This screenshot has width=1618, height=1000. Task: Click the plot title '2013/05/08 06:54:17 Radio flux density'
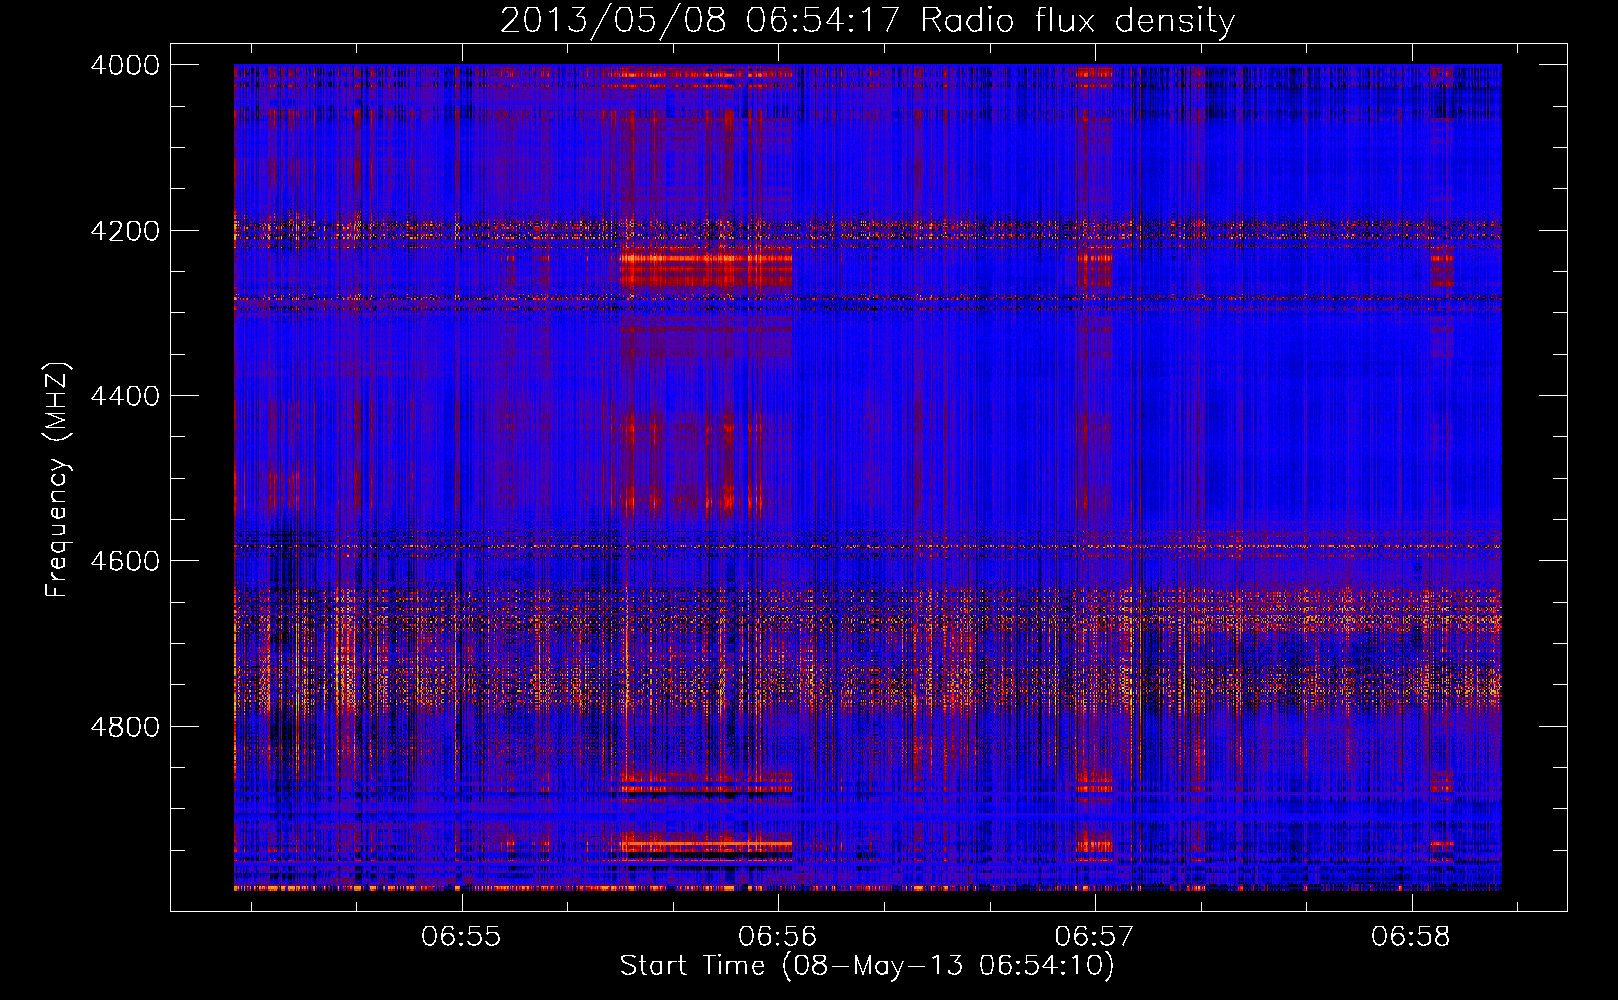click(x=867, y=21)
